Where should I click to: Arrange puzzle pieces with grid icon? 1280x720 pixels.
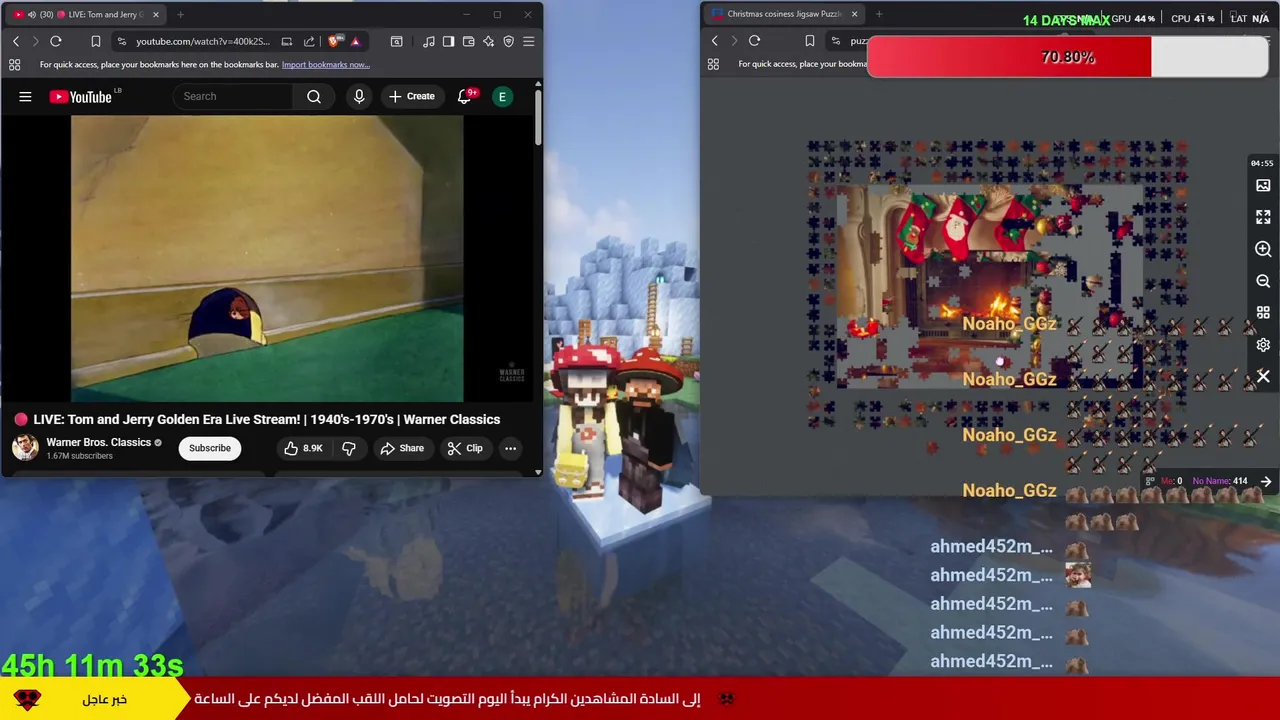pyautogui.click(x=1263, y=313)
